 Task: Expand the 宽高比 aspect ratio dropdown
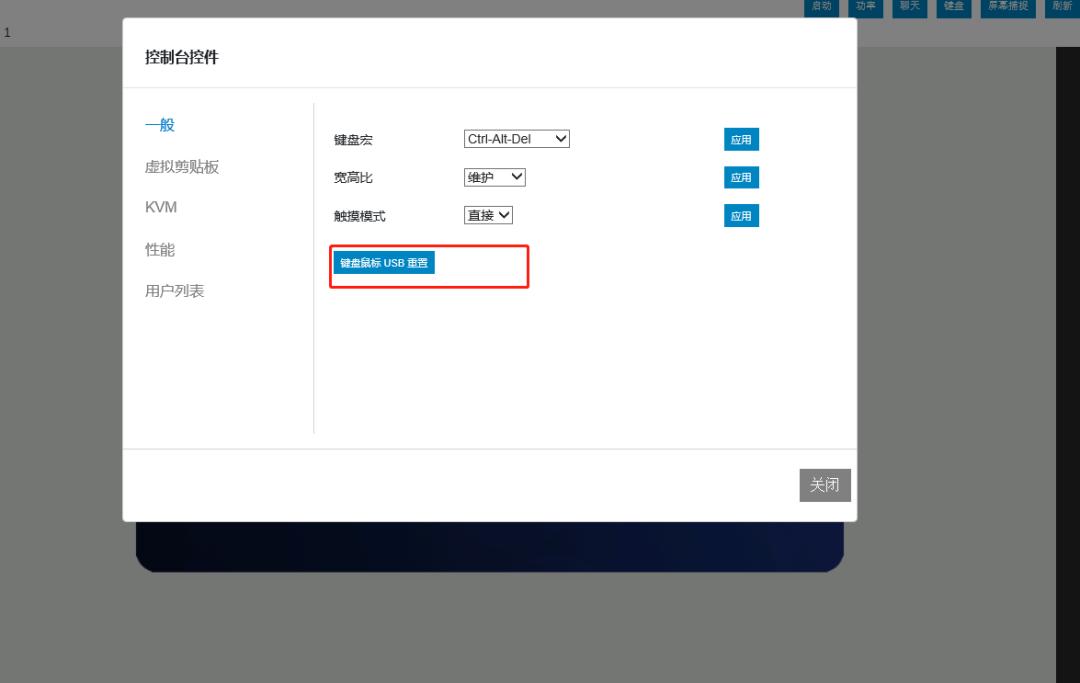tap(494, 177)
